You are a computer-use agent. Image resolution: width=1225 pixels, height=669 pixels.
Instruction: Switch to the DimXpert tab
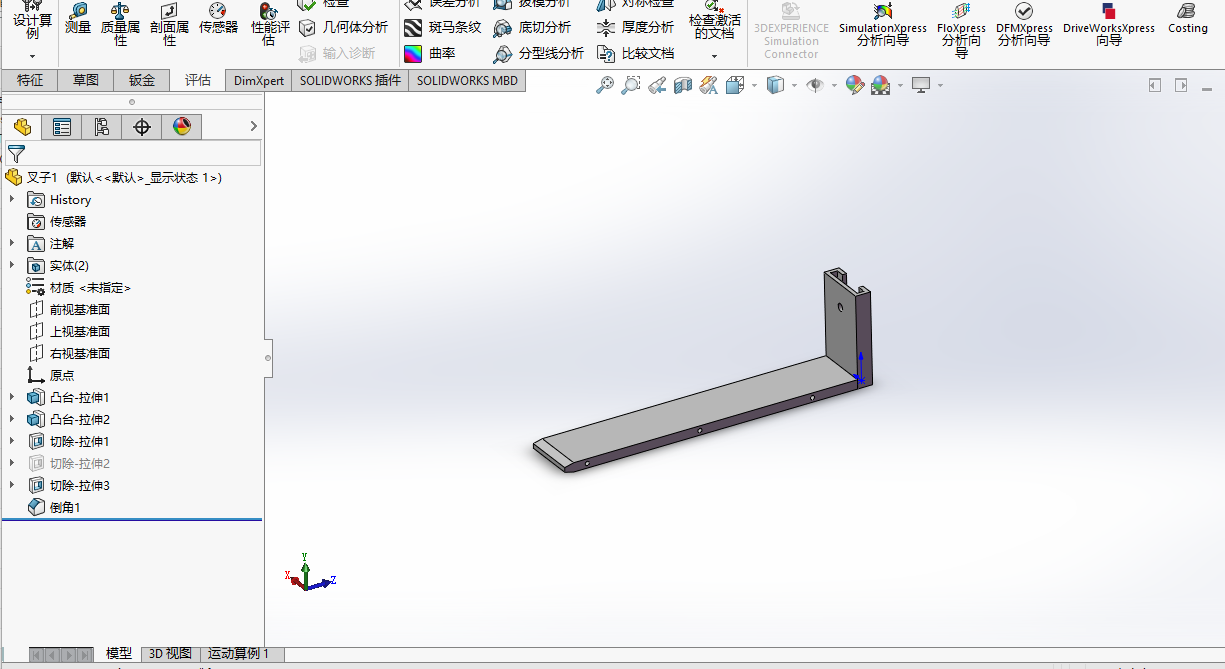point(259,80)
